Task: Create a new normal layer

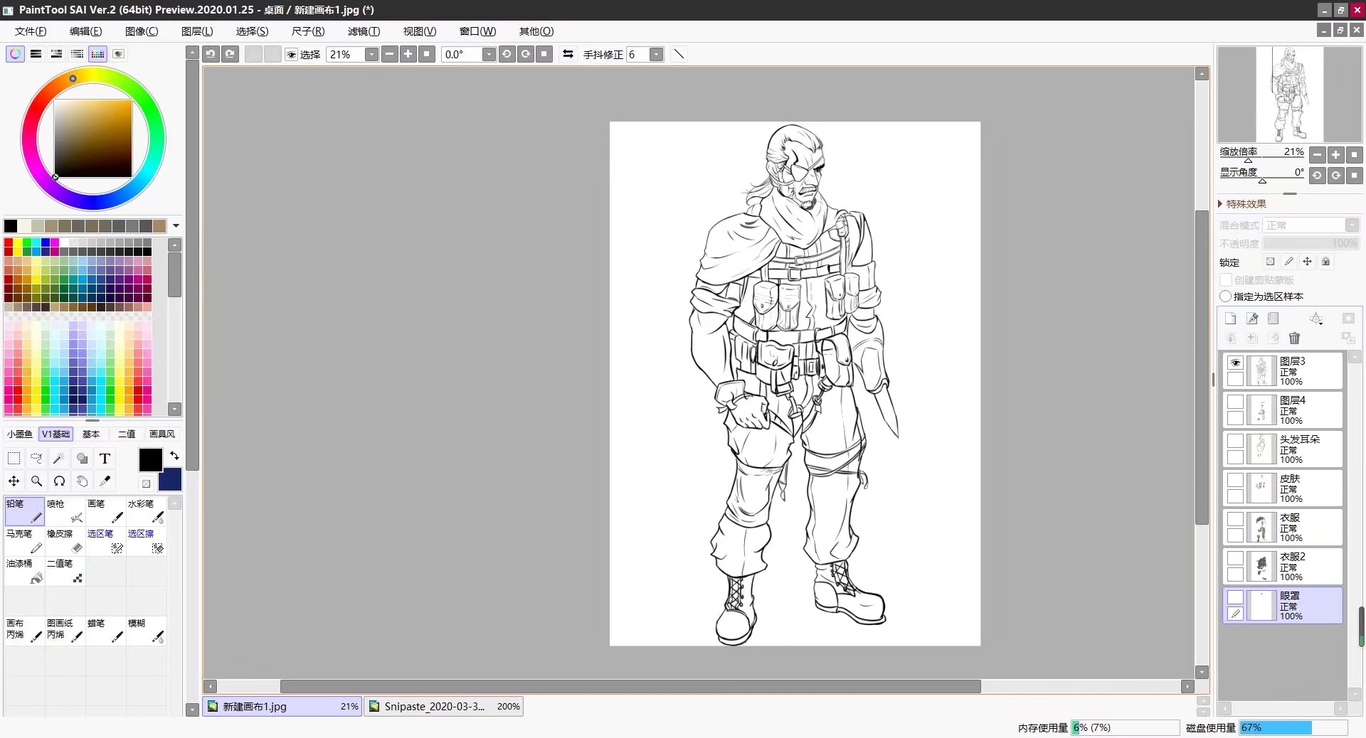Action: pyautogui.click(x=1231, y=319)
